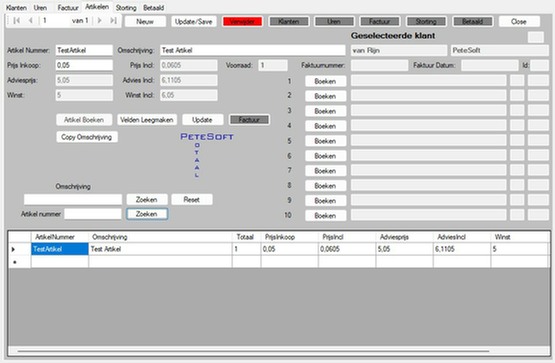Click Artikel Boeken button
This screenshot has width=555, height=363.
coord(84,120)
